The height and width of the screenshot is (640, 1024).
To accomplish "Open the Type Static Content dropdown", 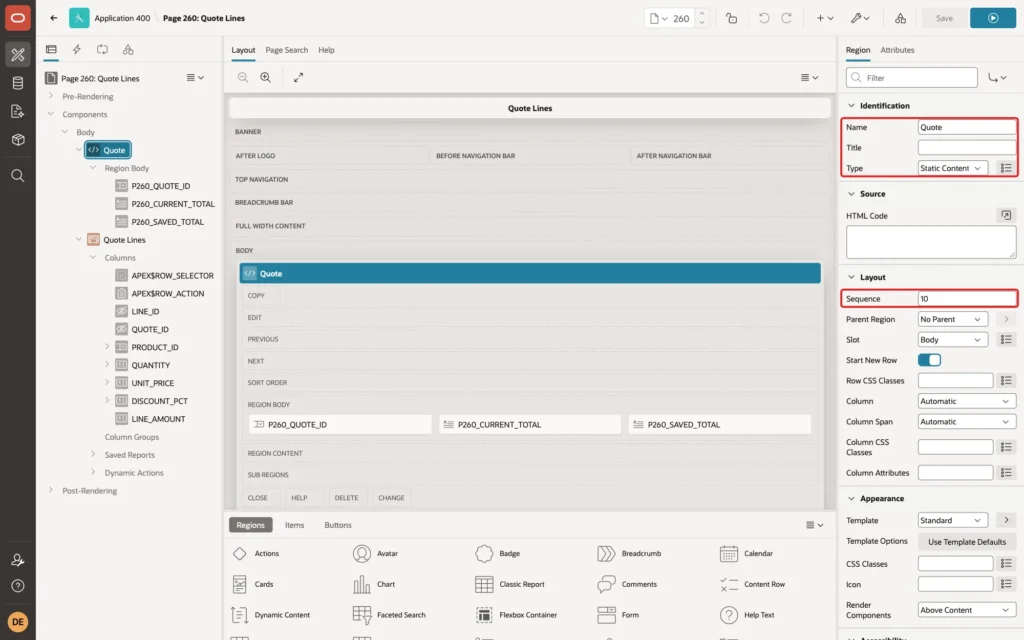I will (x=952, y=168).
